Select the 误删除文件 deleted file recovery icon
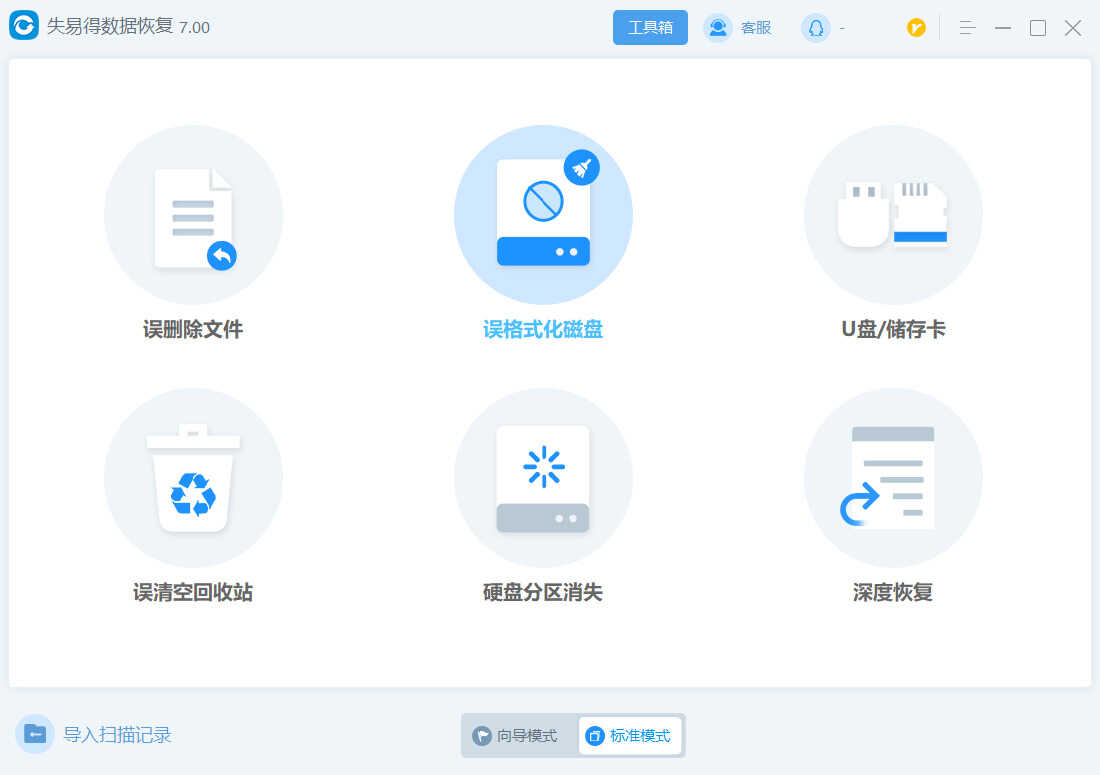 (x=193, y=215)
